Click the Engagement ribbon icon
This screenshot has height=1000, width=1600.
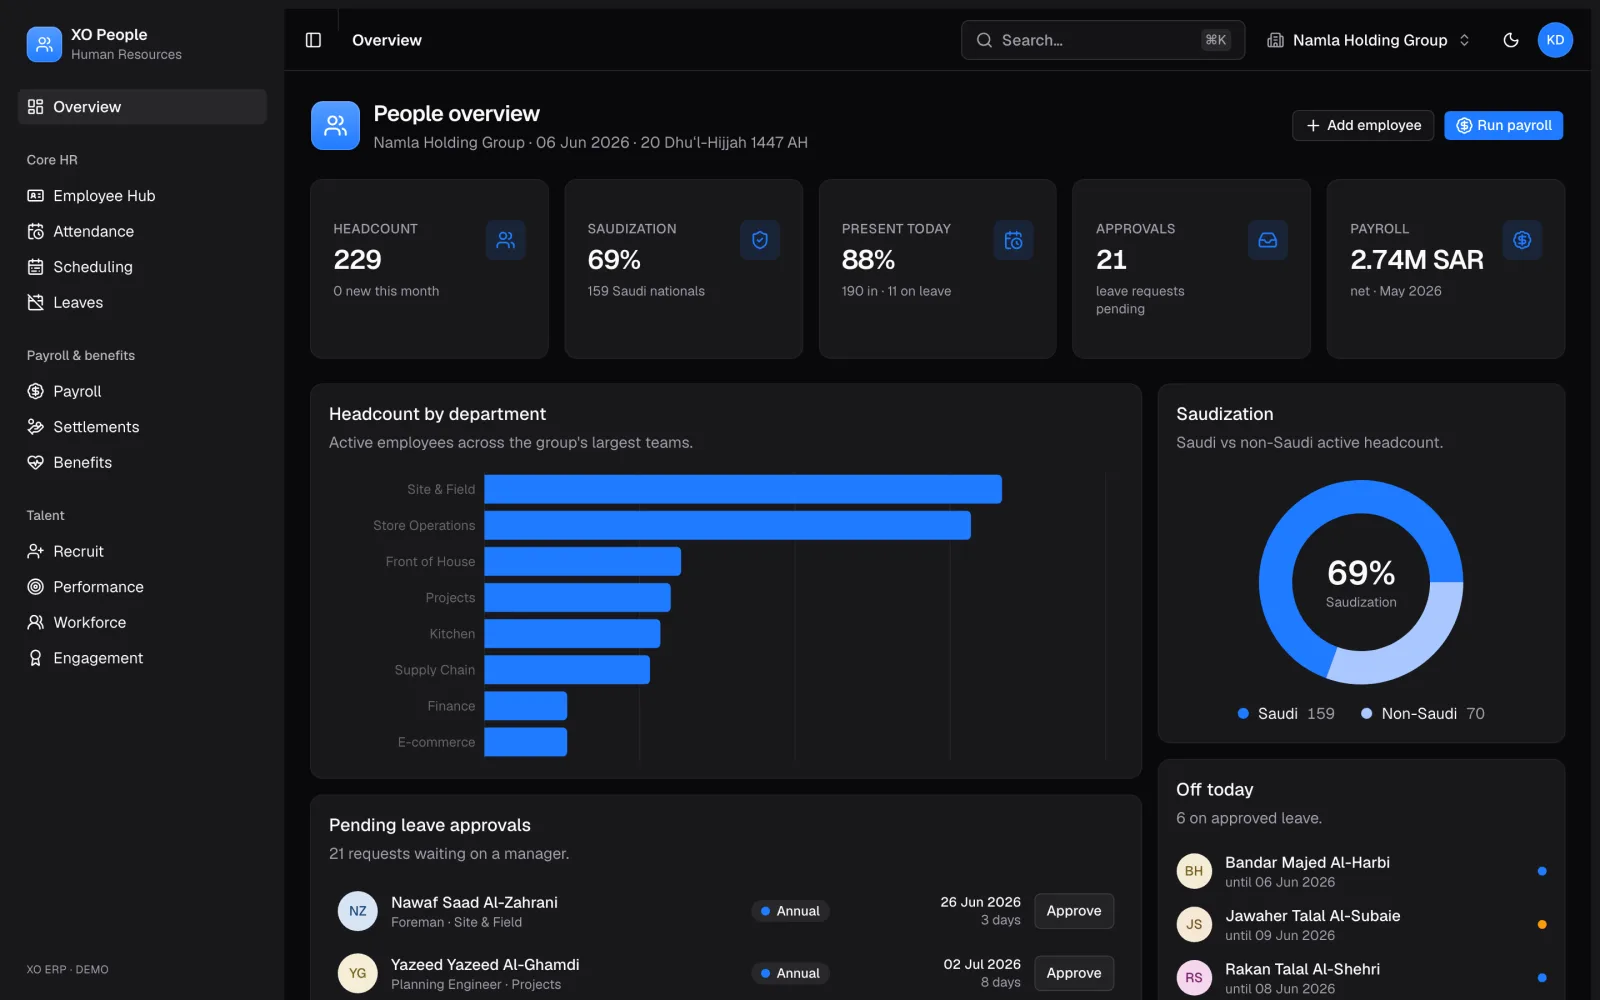pyautogui.click(x=36, y=658)
